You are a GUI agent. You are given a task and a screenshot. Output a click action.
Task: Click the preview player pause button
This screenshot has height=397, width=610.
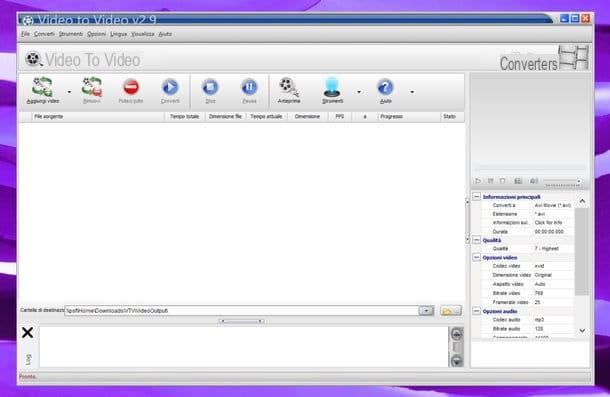coord(491,181)
